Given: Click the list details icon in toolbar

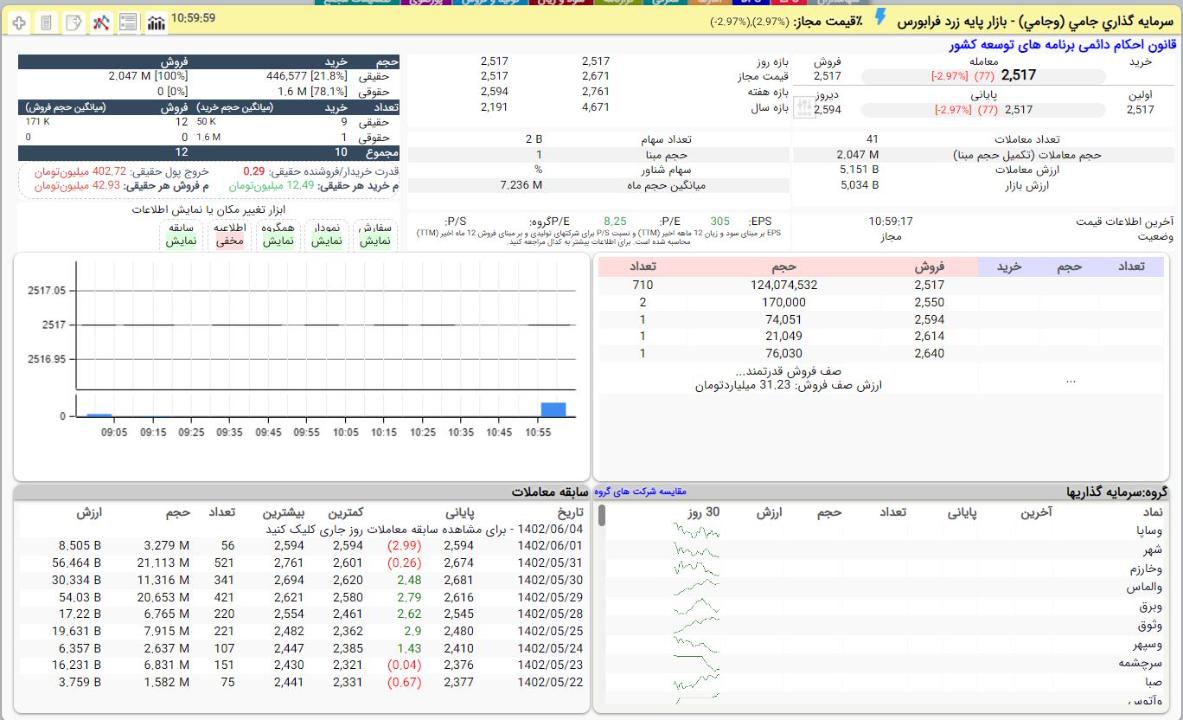Looking at the screenshot, I should (128, 21).
